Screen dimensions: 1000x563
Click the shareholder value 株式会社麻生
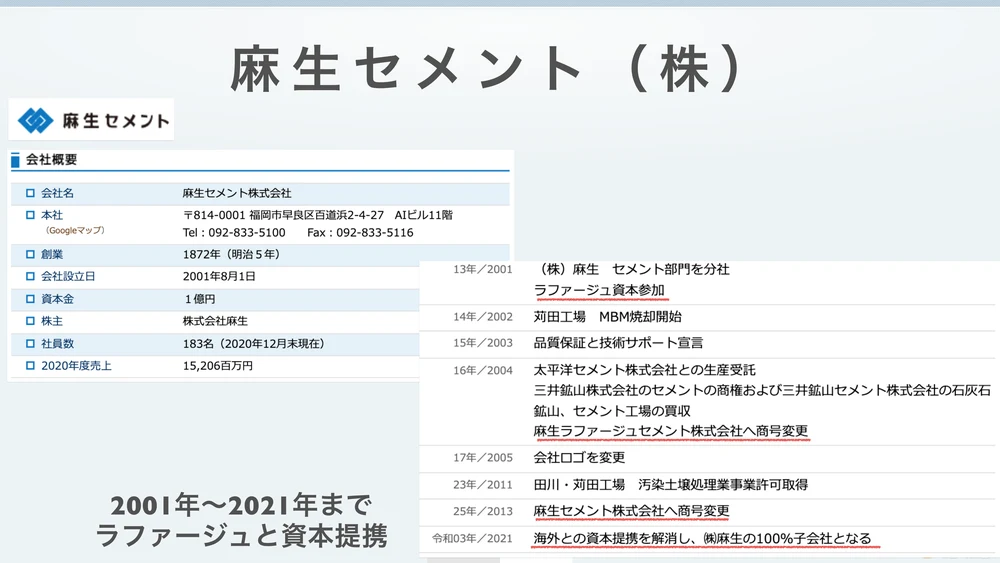coord(215,321)
